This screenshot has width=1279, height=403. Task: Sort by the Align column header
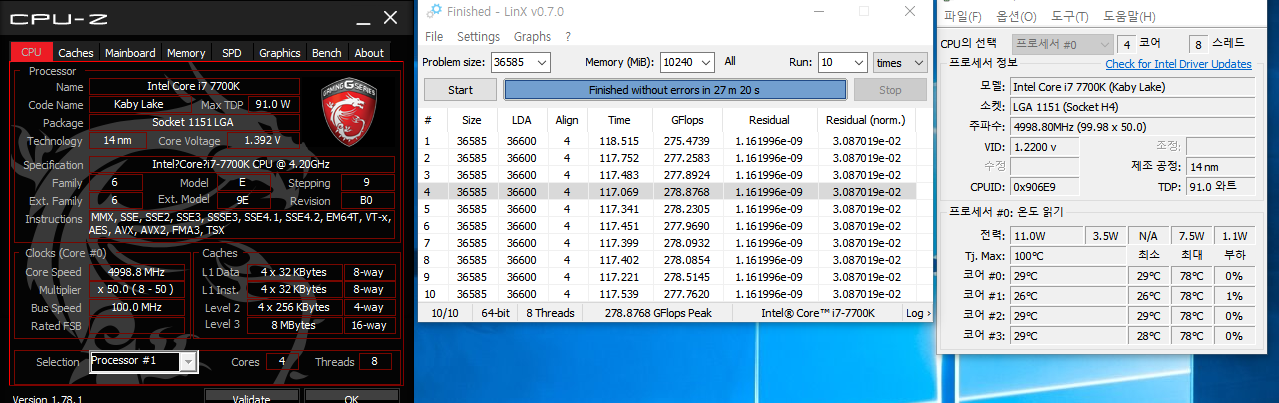pos(567,120)
